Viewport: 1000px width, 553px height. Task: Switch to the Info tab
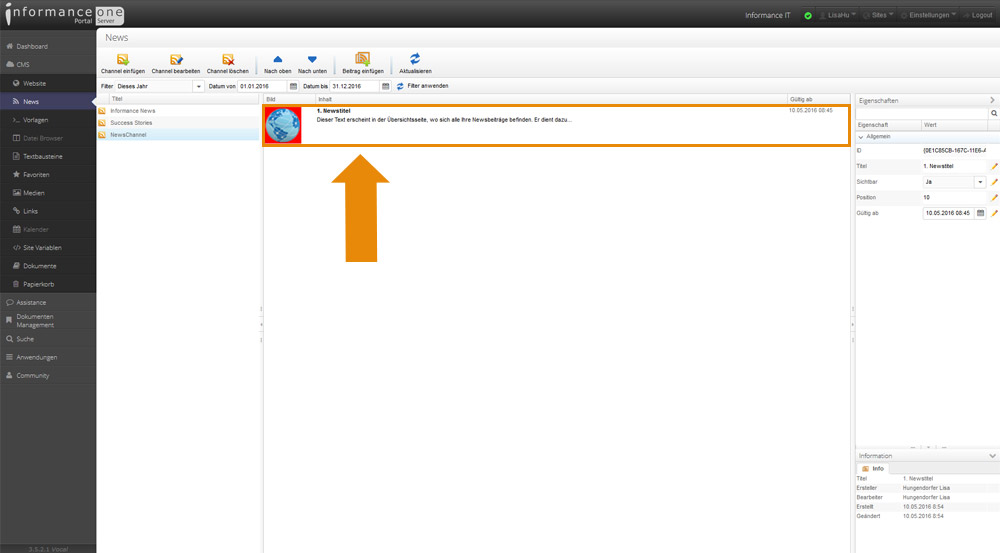click(x=873, y=468)
